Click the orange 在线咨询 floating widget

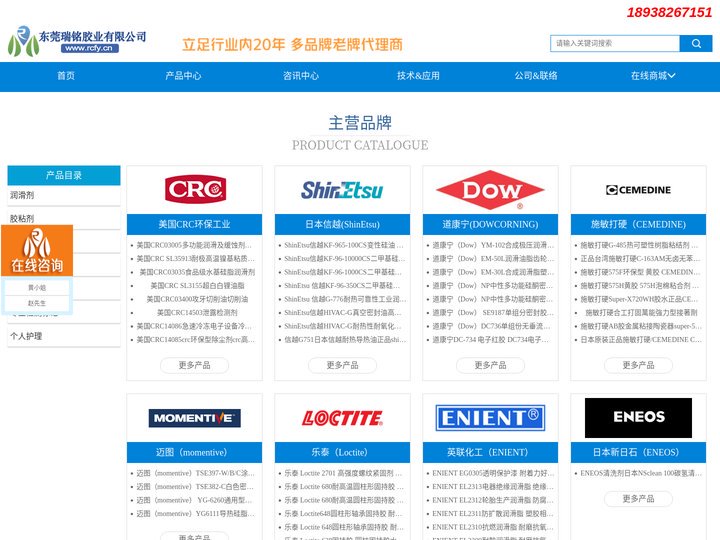coord(37,250)
